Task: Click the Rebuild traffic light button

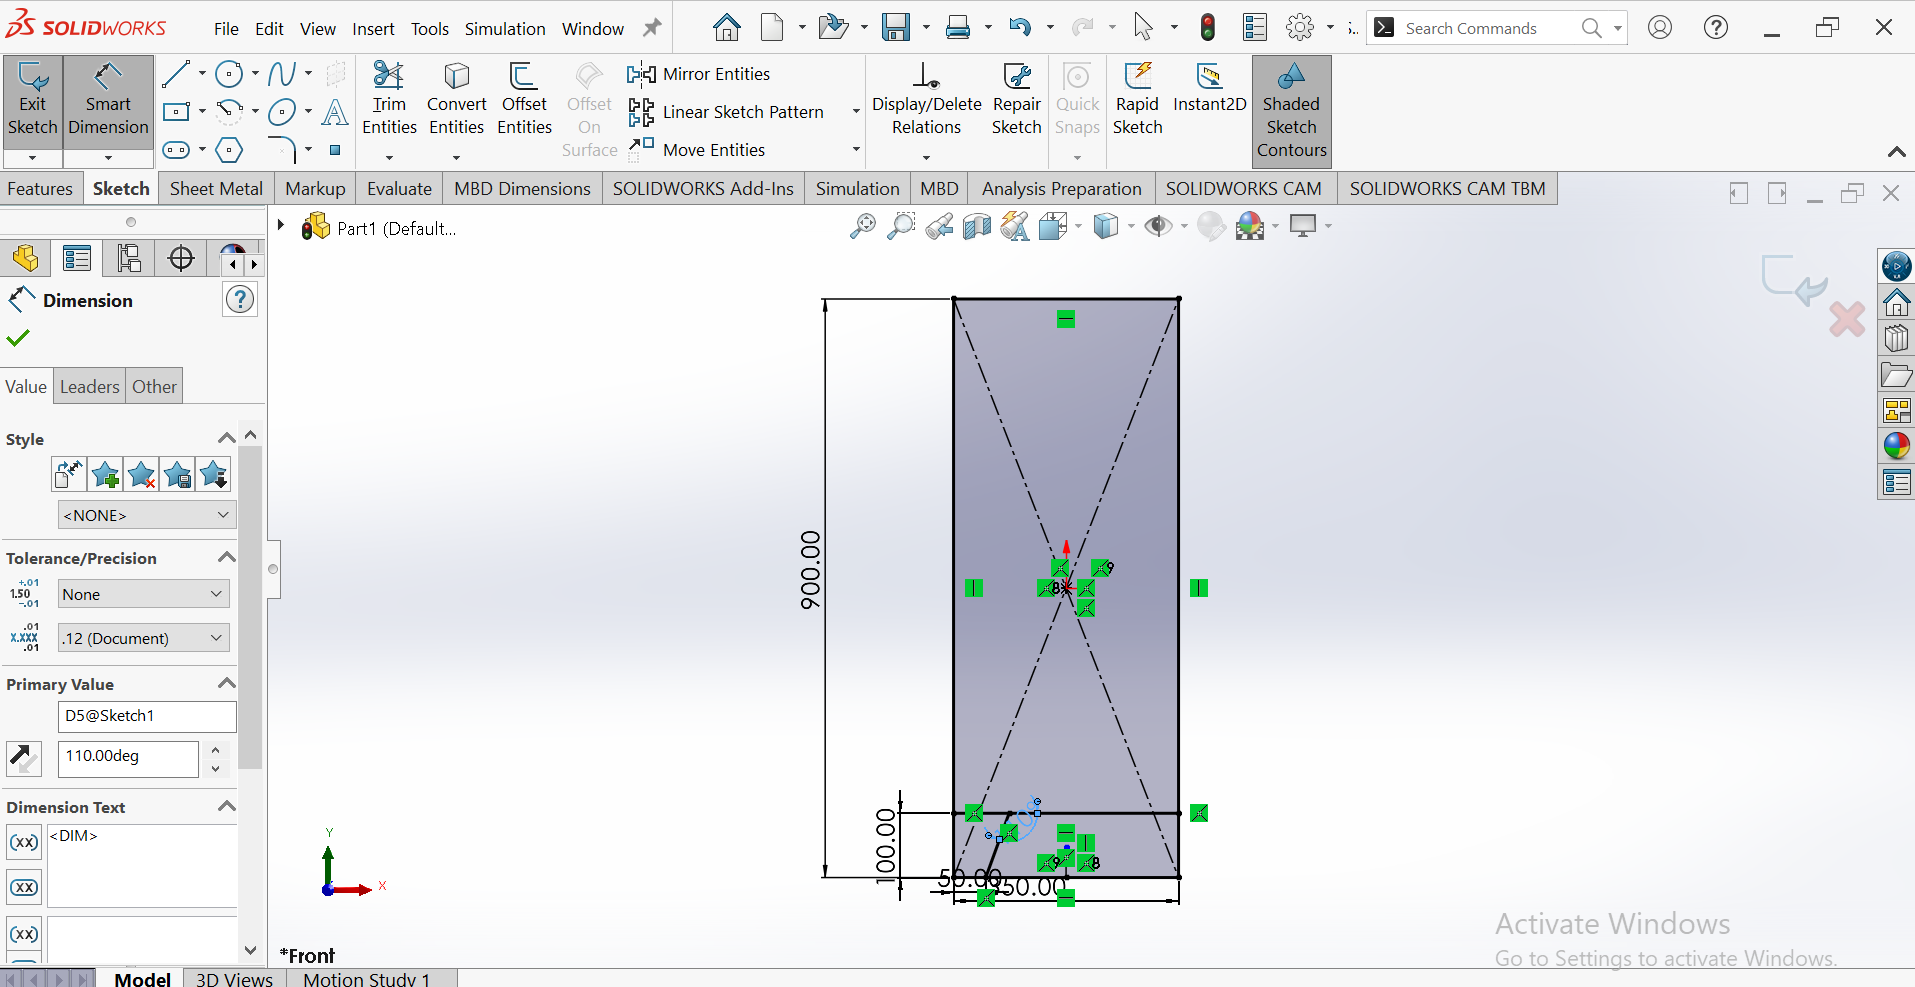Action: pyautogui.click(x=1208, y=27)
